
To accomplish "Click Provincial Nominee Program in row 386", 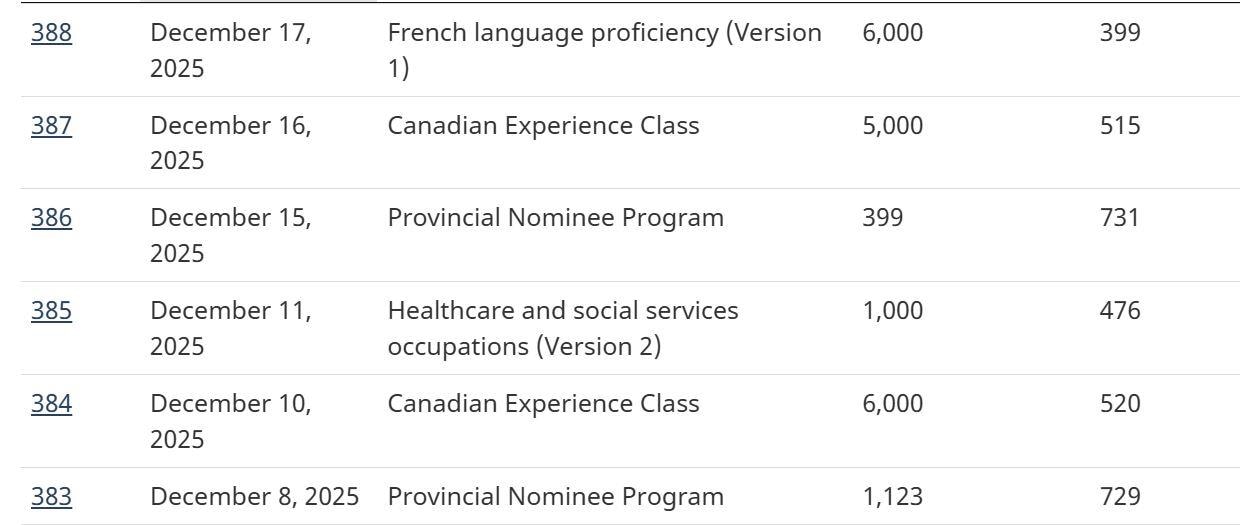I will (x=555, y=218).
